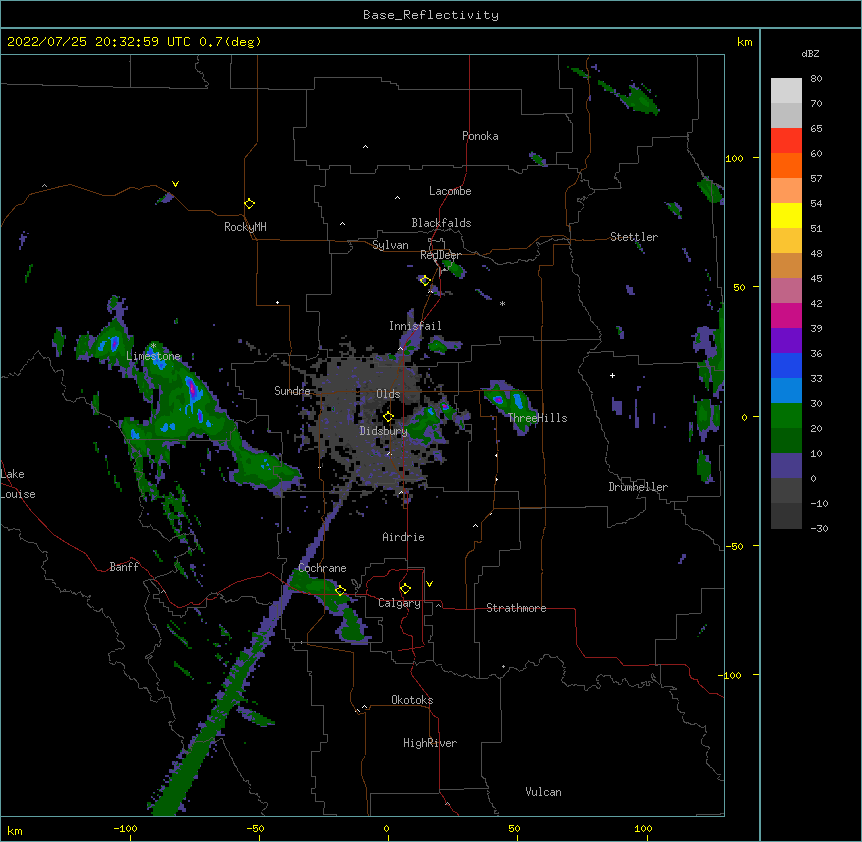Viewport: 862px width, 842px height.
Task: Select the Limestone label
Action: click(x=153, y=356)
